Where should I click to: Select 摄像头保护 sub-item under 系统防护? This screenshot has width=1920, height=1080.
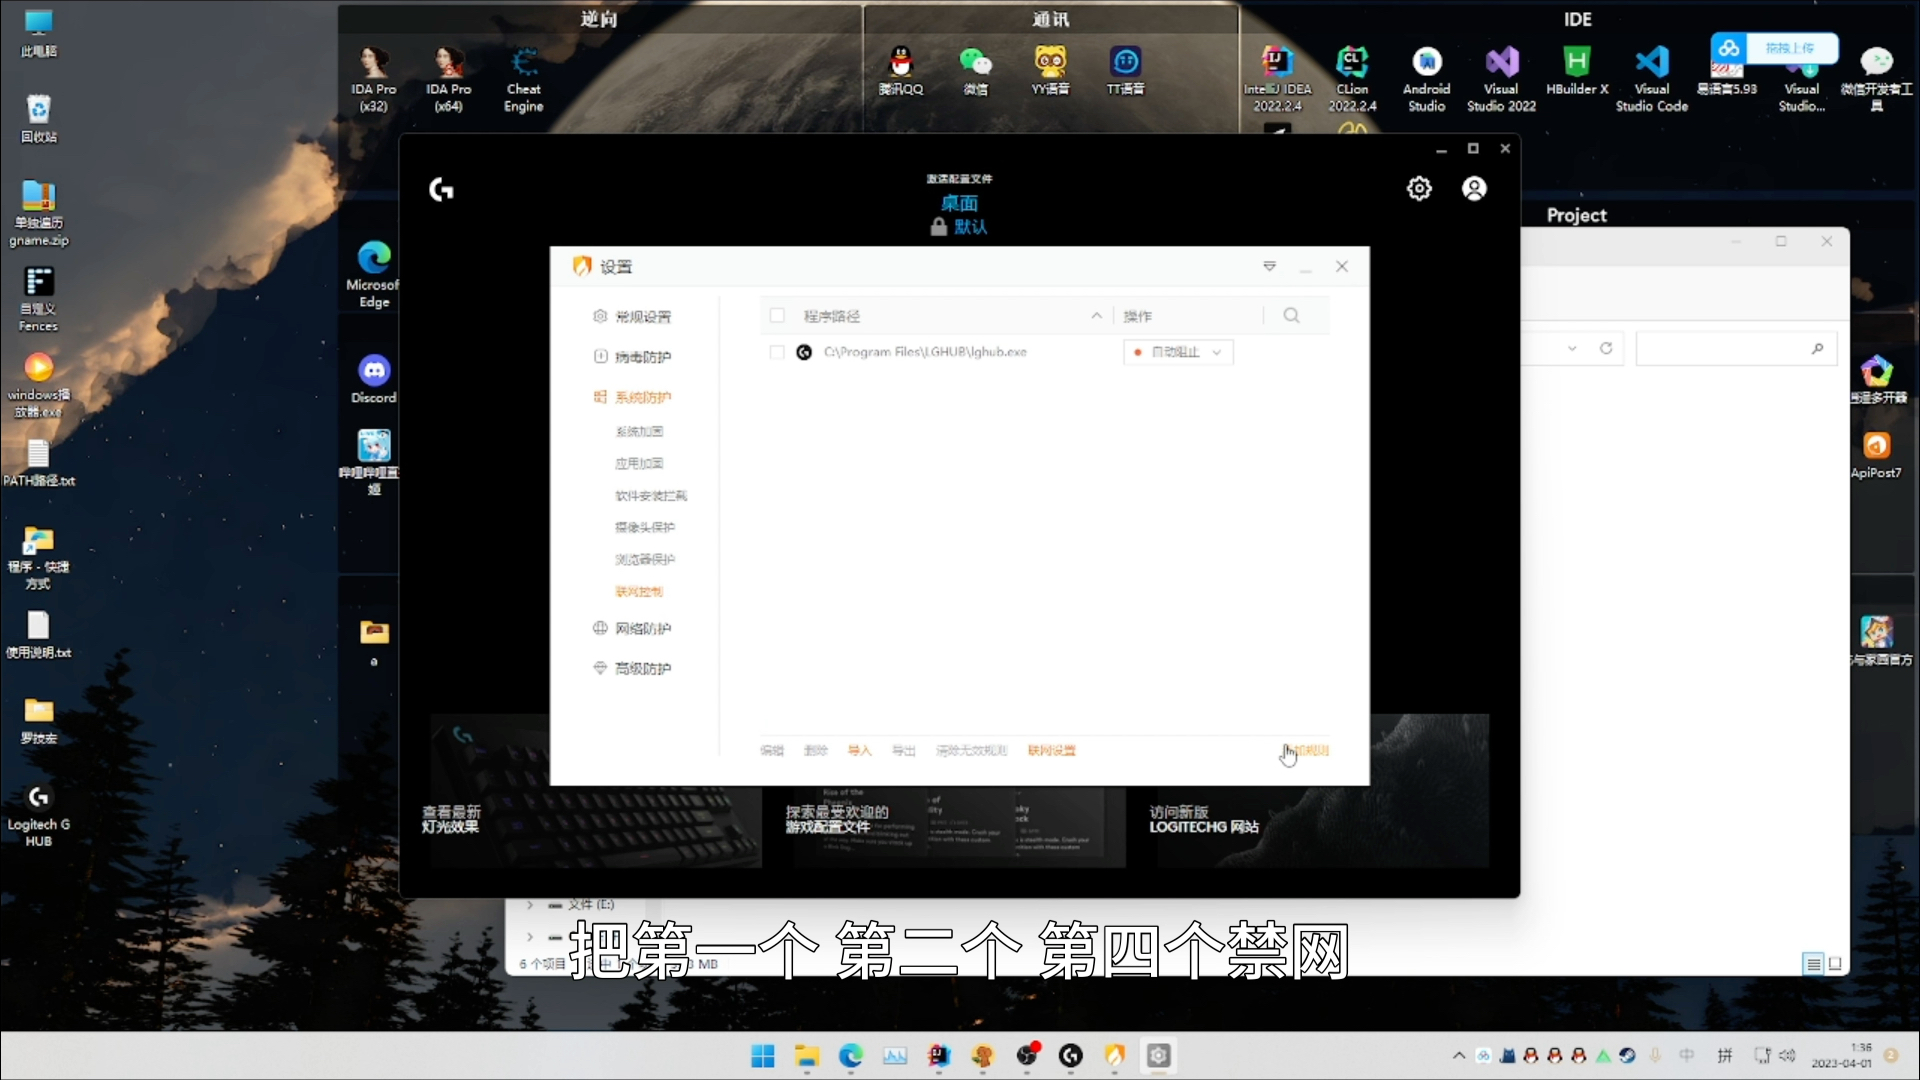point(644,527)
